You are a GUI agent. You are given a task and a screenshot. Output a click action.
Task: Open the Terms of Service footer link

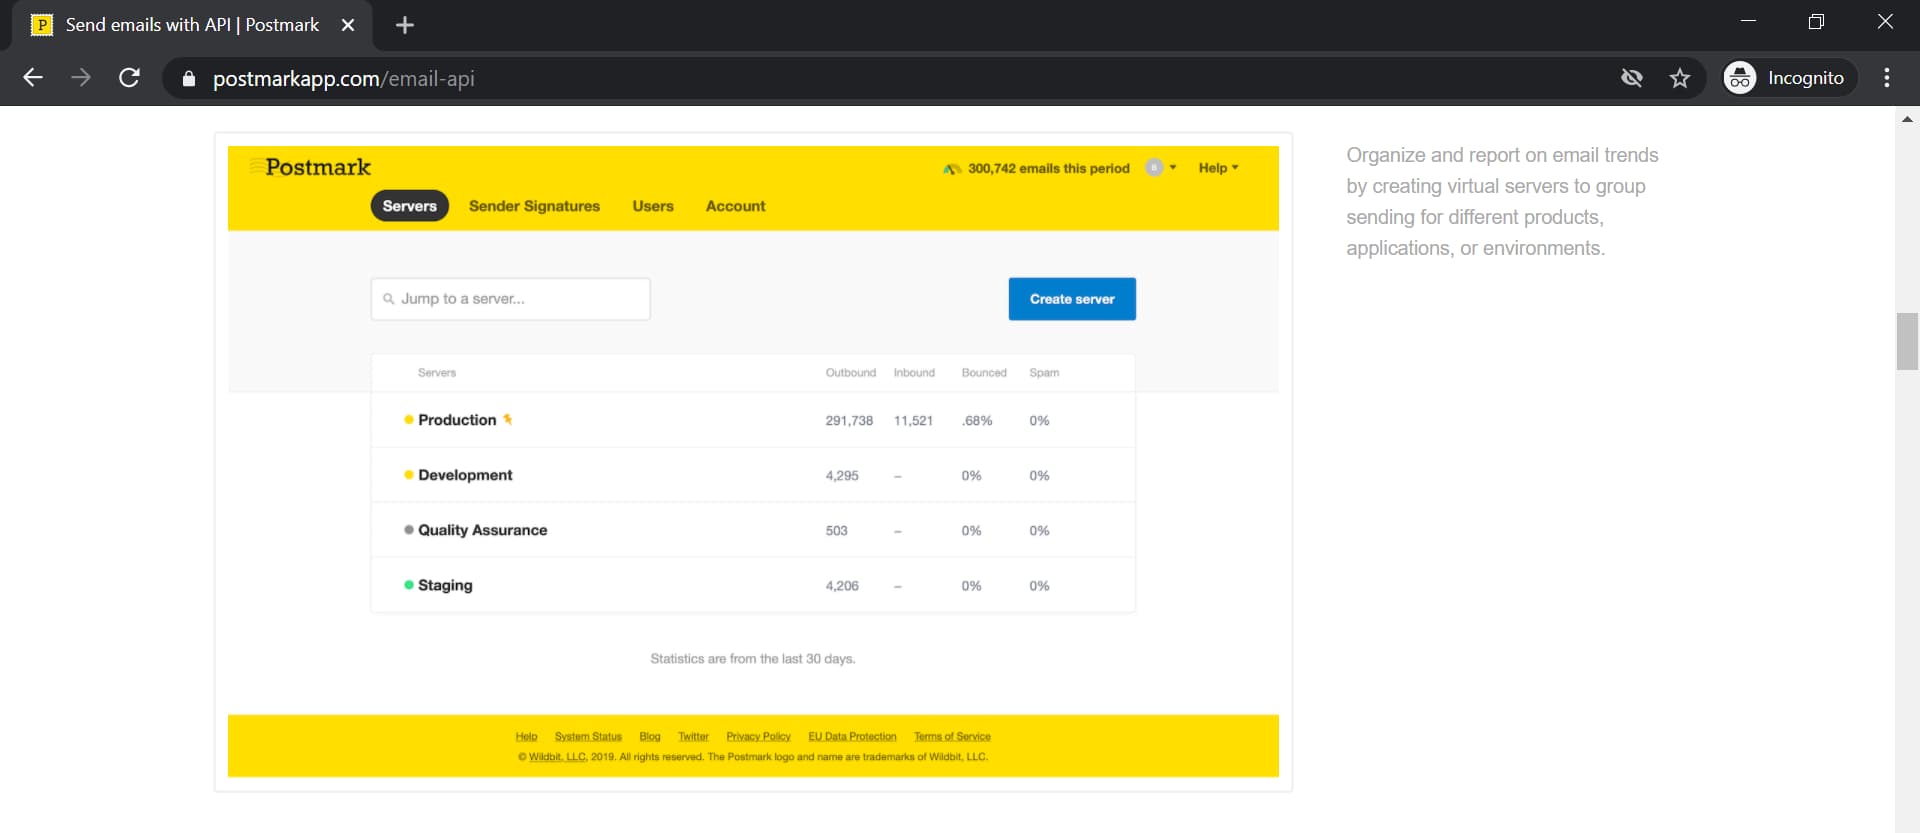(952, 737)
